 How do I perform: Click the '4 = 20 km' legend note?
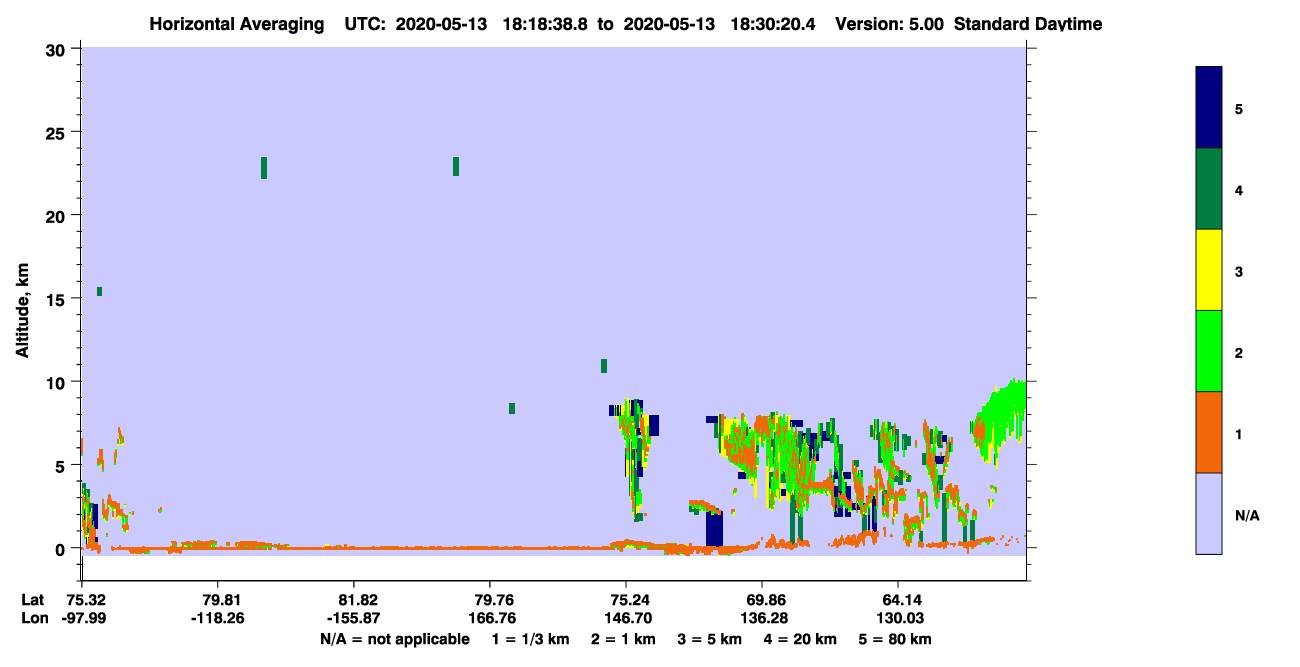coord(799,639)
